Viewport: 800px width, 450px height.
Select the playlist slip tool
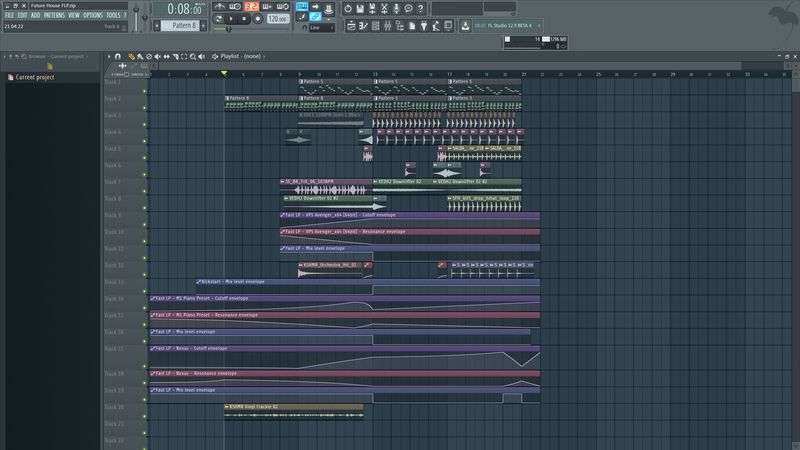166,57
